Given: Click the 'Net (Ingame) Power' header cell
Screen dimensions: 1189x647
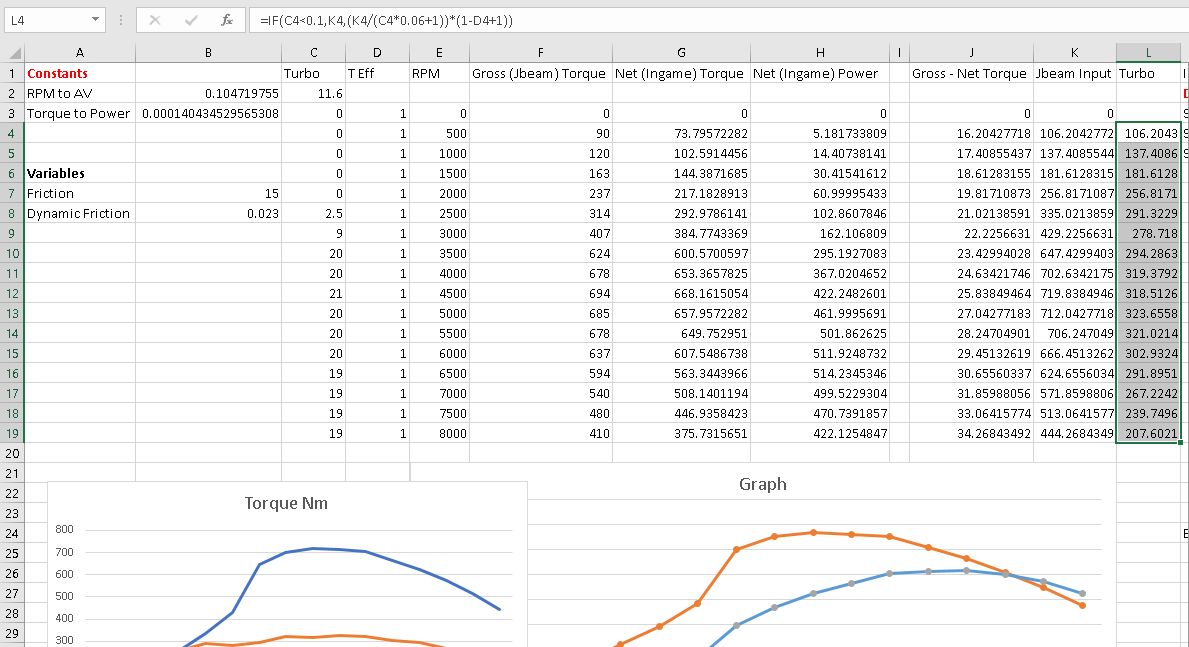Looking at the screenshot, I should [x=820, y=74].
